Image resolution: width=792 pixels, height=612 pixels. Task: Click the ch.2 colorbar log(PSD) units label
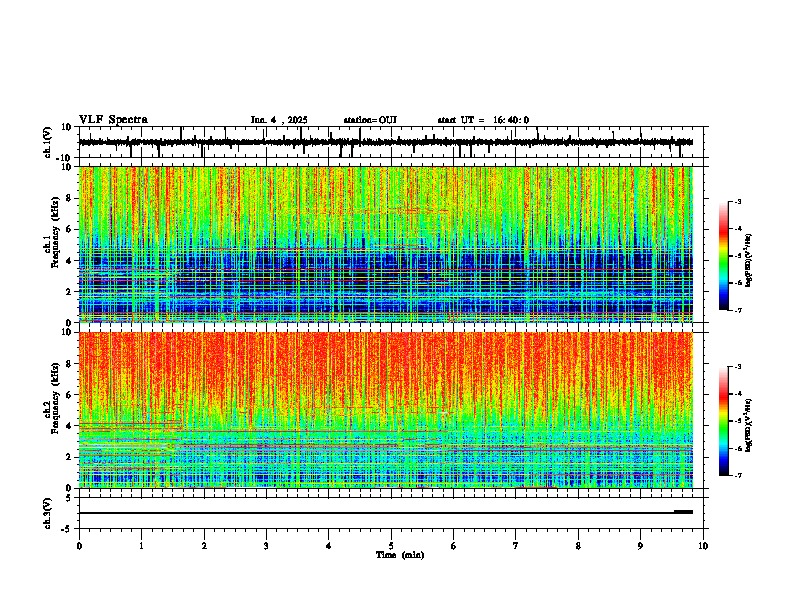point(749,425)
